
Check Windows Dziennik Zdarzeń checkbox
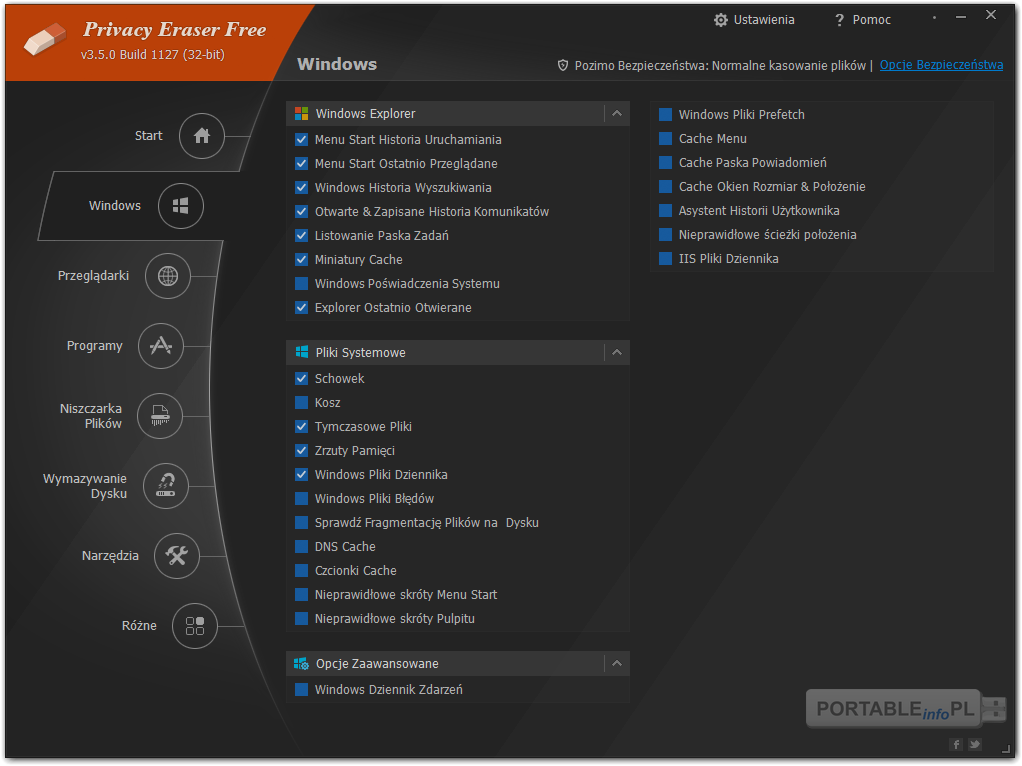tap(301, 689)
